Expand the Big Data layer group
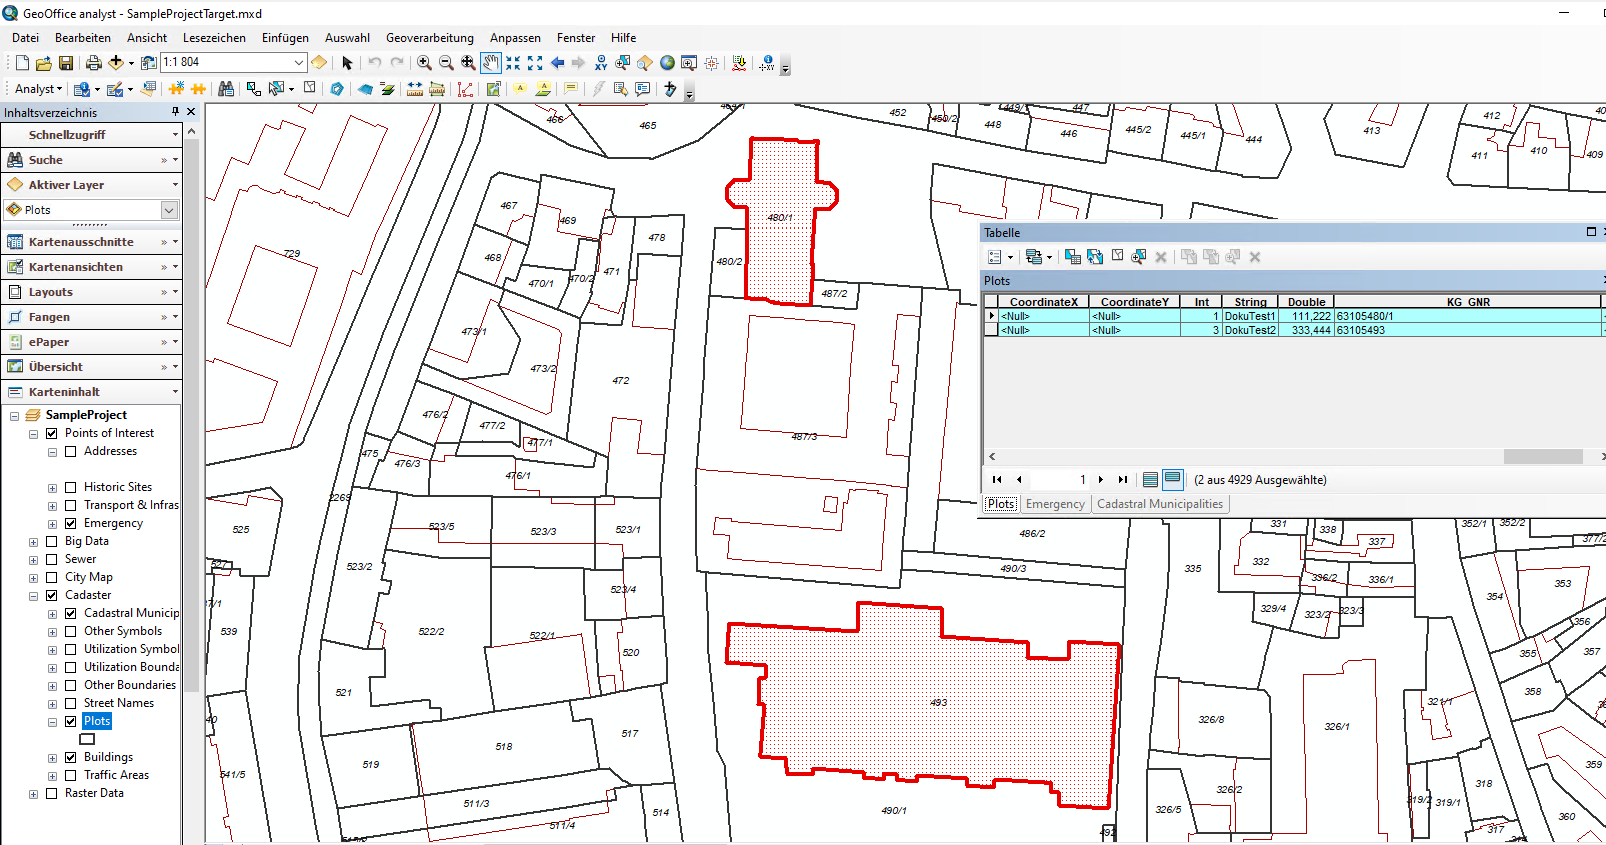Screen dimensions: 1606x845 [33, 542]
